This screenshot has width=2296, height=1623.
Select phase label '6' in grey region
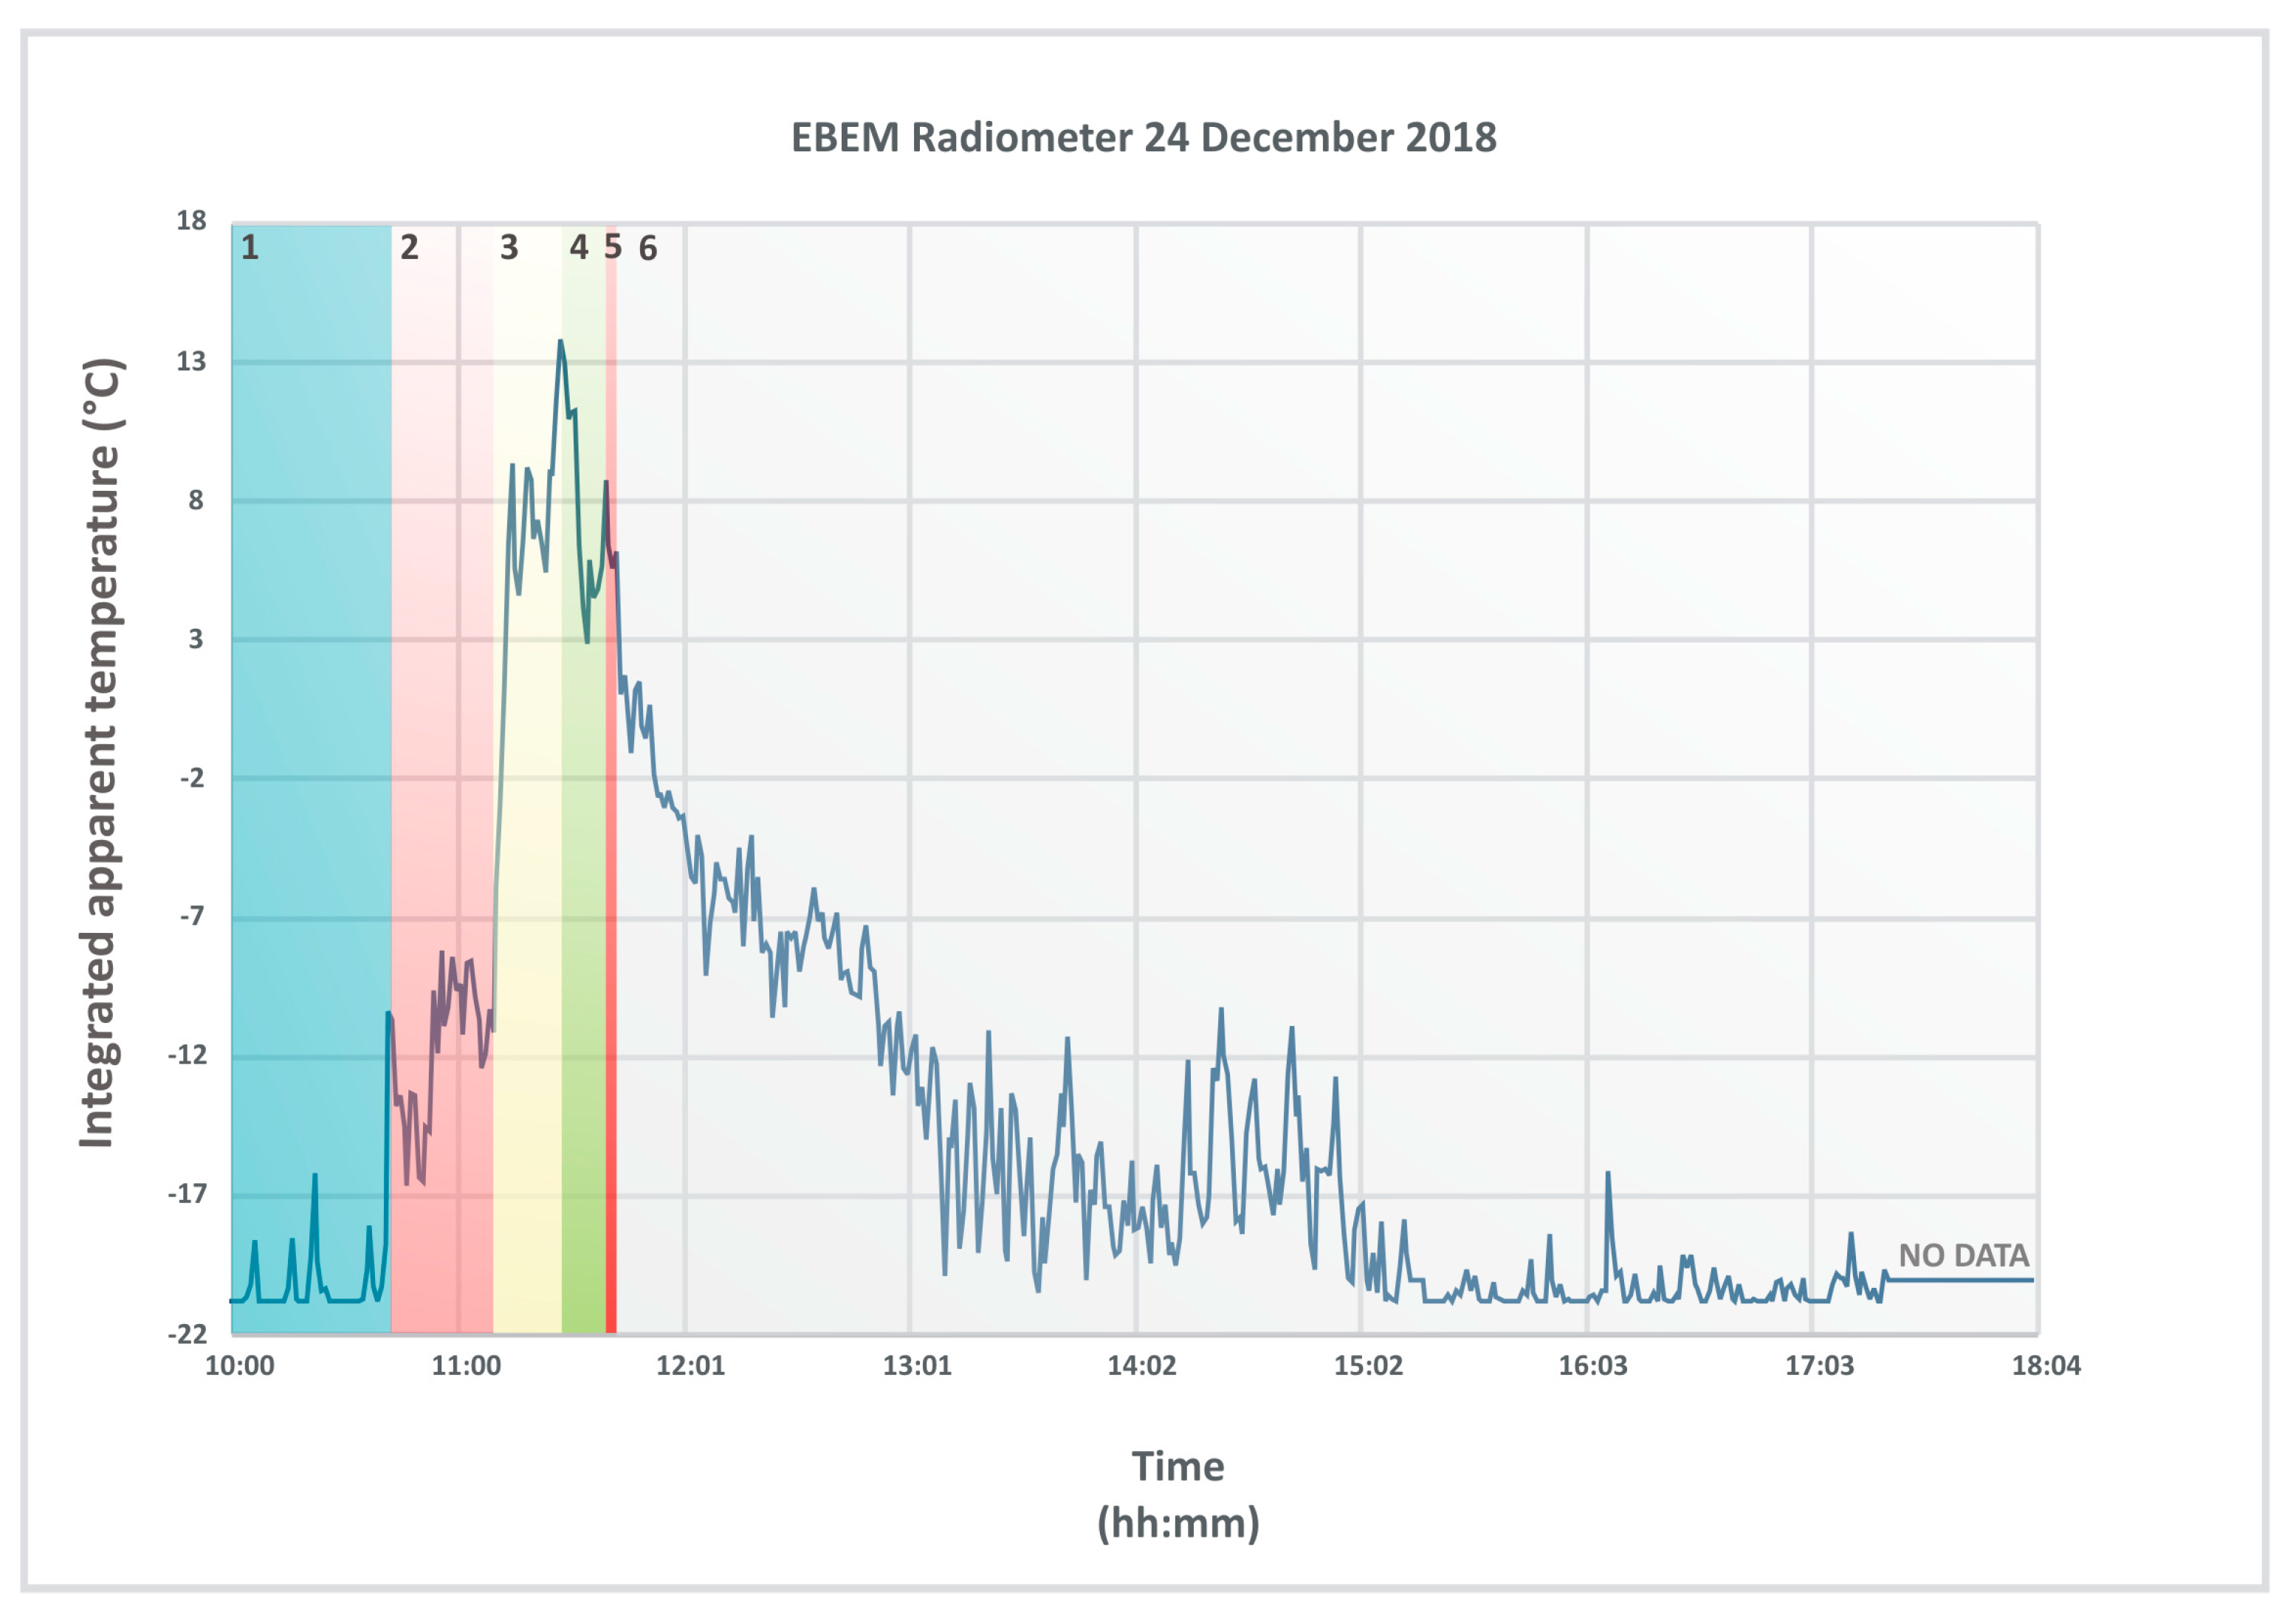[648, 248]
